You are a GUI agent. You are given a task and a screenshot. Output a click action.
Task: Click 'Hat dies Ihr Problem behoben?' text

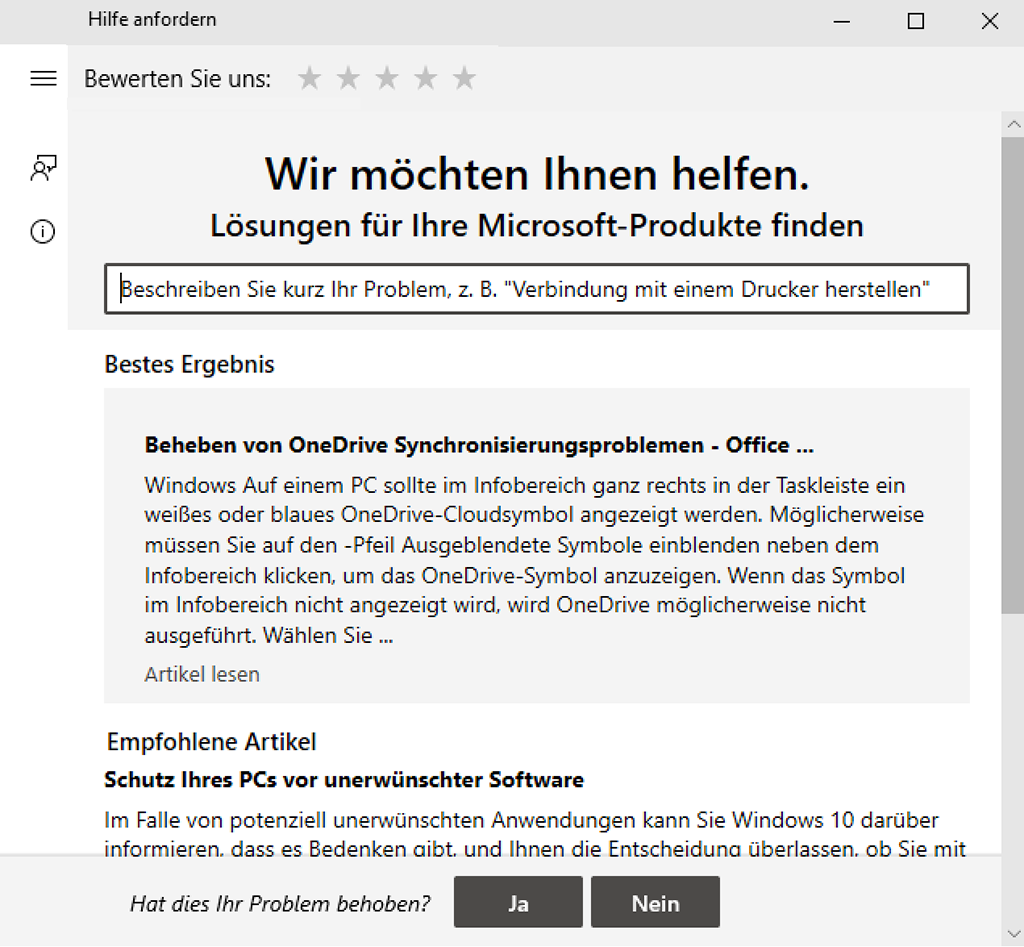tap(280, 903)
